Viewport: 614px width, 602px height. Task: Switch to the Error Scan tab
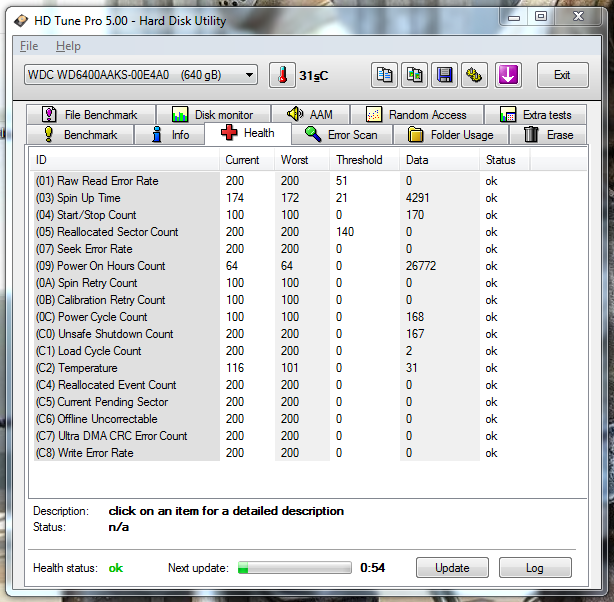[342, 135]
